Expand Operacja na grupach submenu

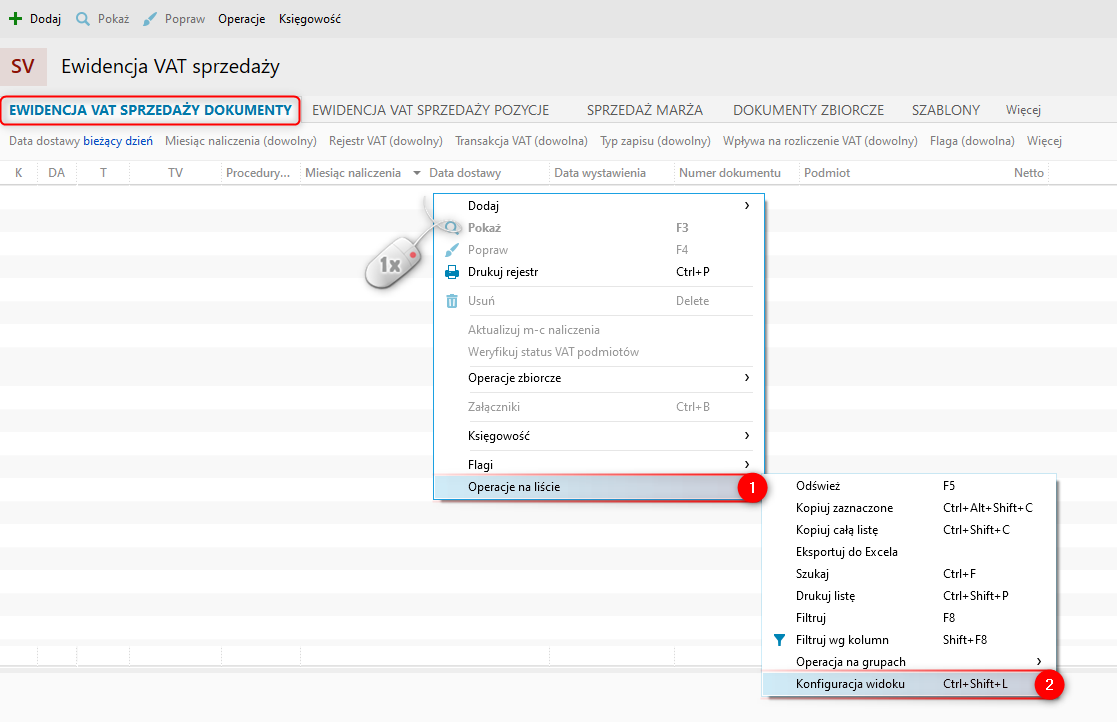pos(909,662)
